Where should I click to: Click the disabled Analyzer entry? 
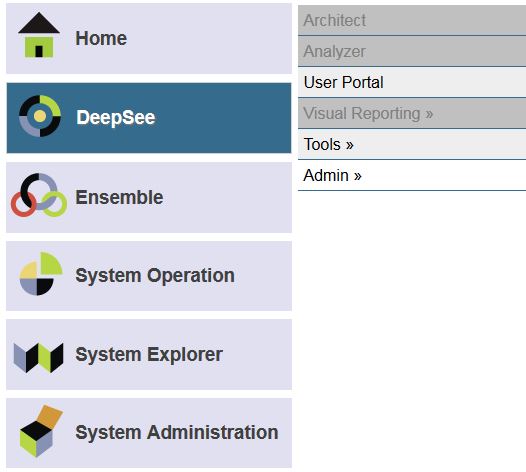click(412, 51)
